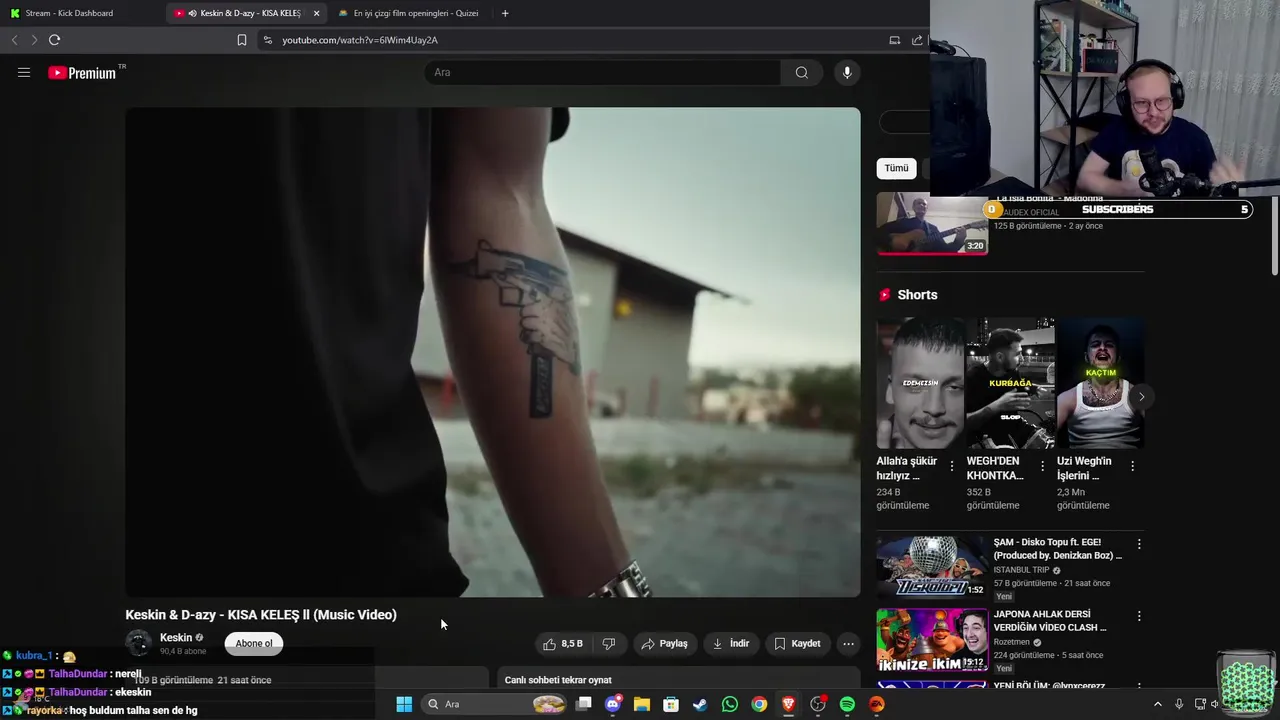1280x720 pixels.
Task: Open La Isla Bonita video thumbnail
Action: coord(932,224)
